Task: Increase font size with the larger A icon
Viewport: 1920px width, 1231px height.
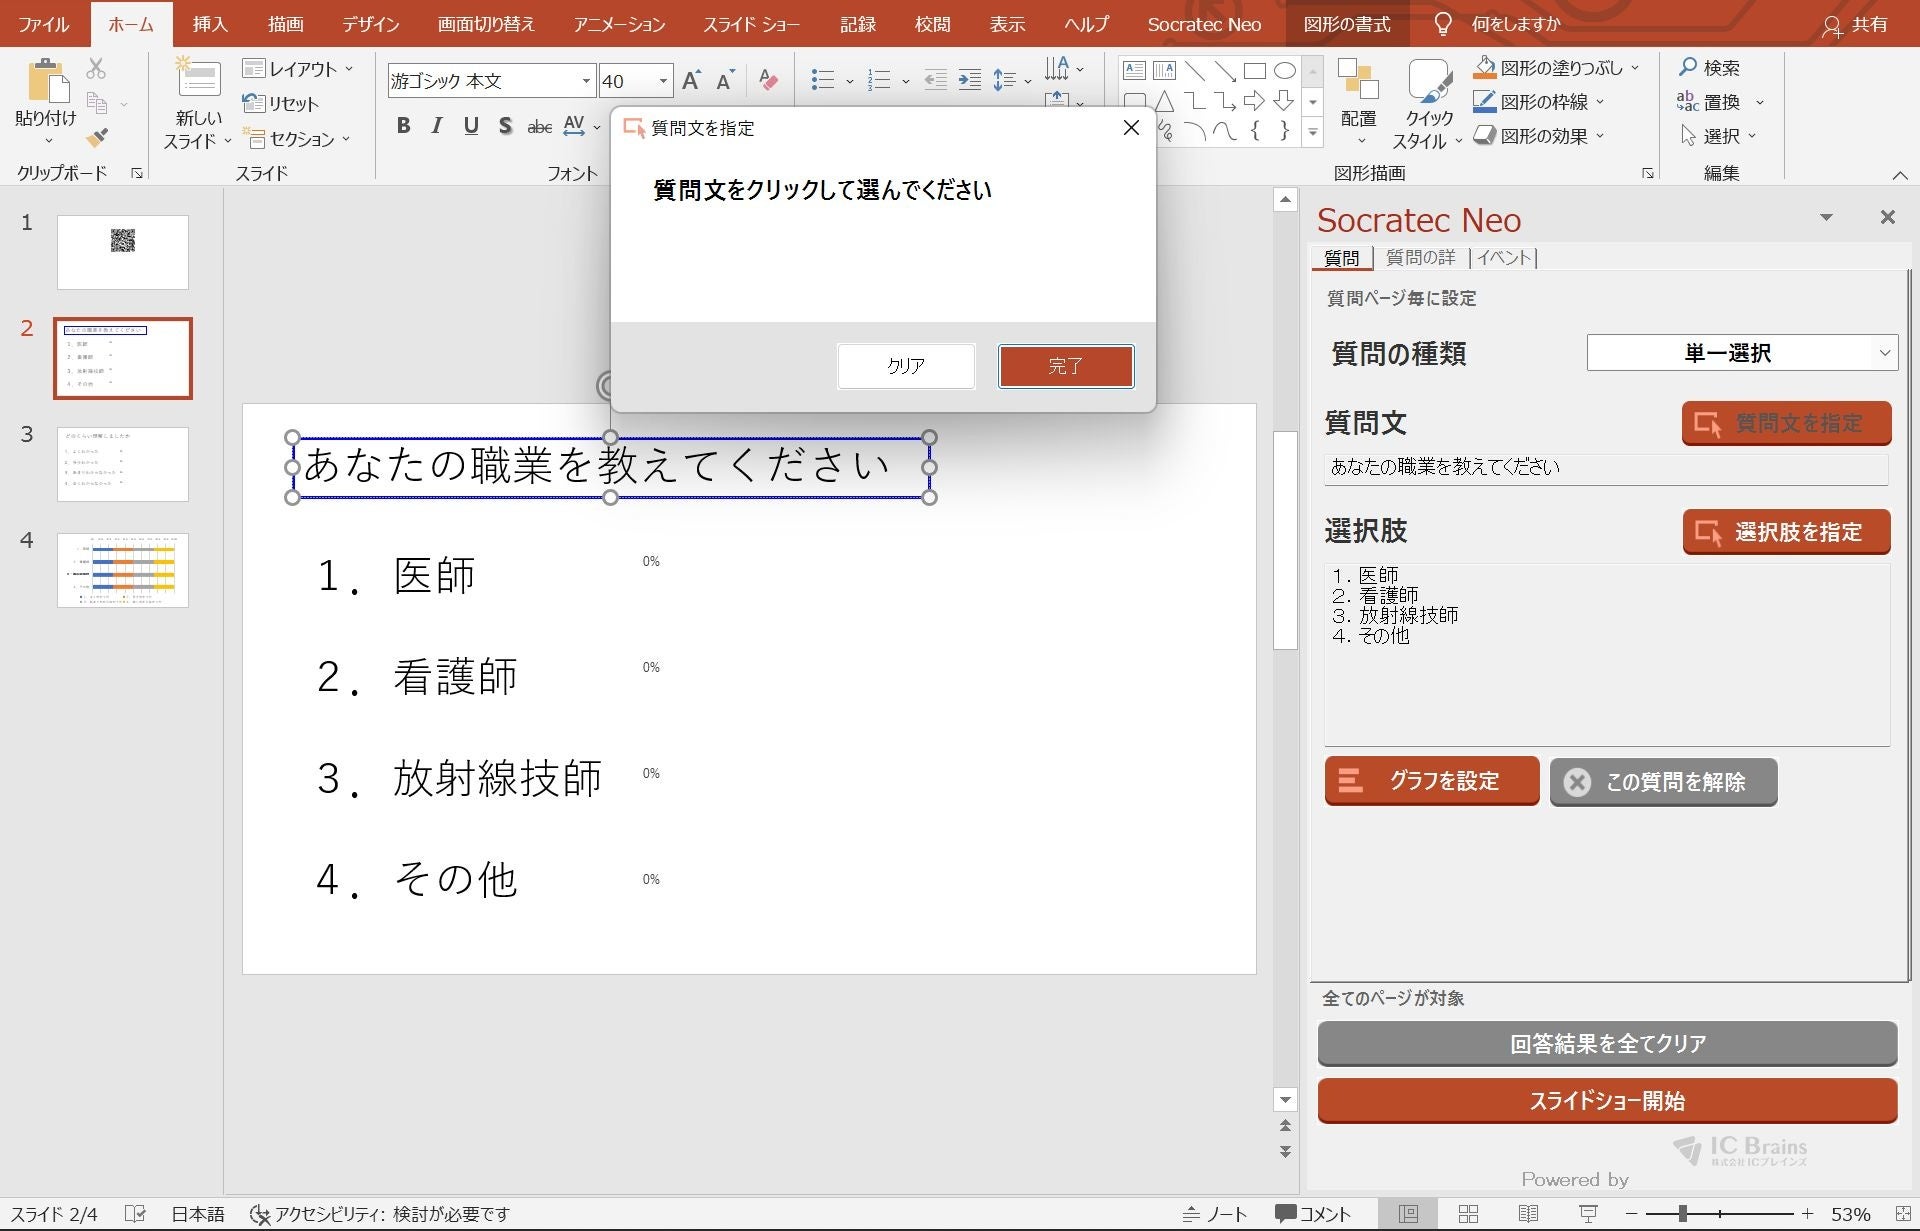Action: tap(691, 81)
